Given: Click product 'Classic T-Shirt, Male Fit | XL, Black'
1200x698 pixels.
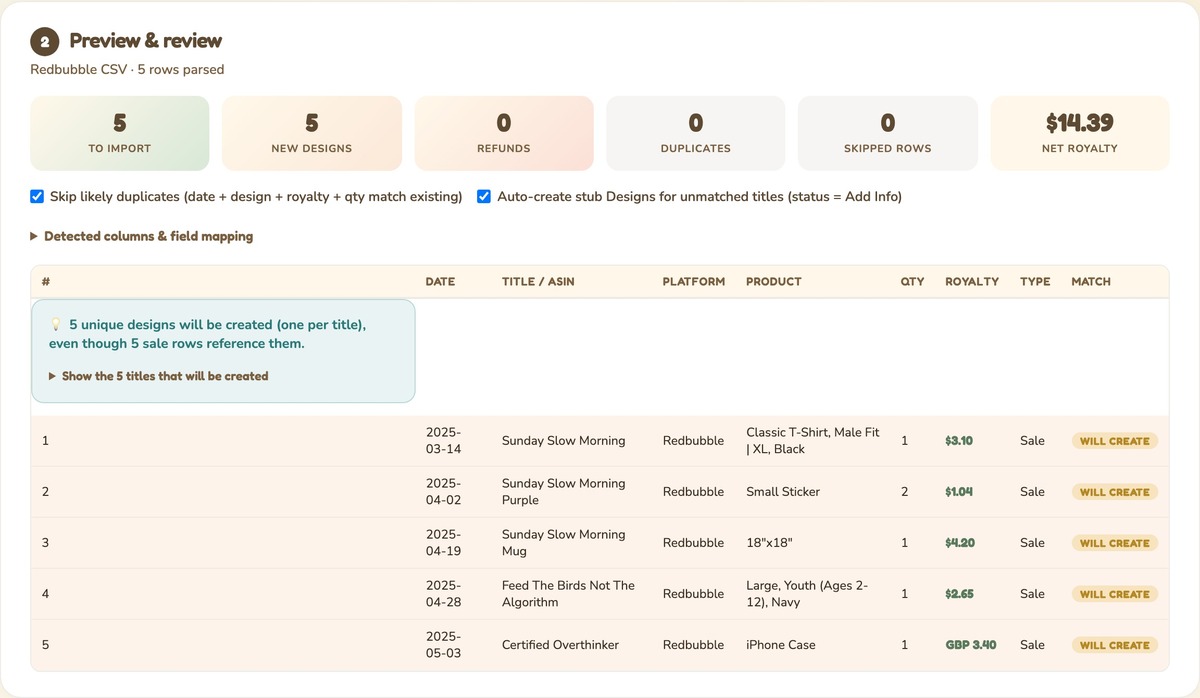Looking at the screenshot, I should click(813, 441).
